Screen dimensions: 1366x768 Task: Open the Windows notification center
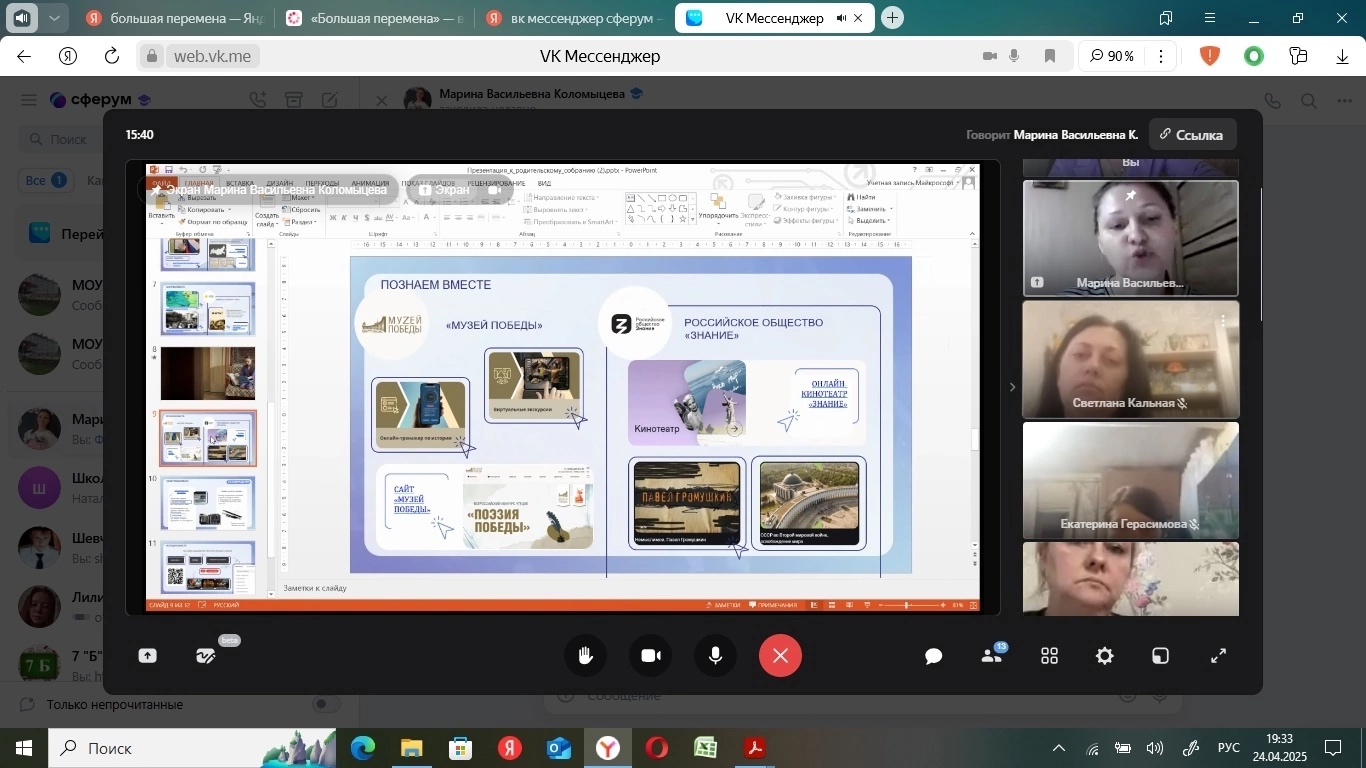(x=1333, y=748)
